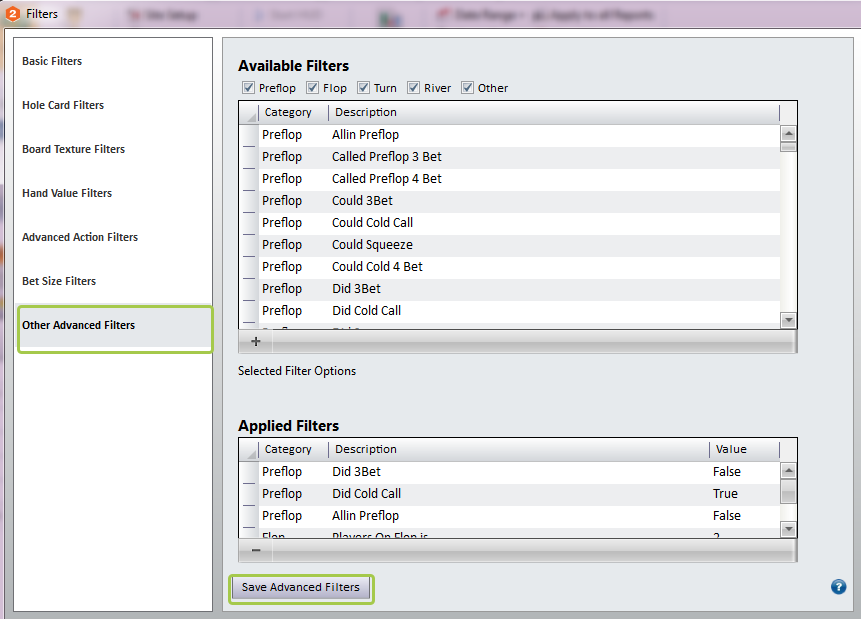Click the plus icon to add filter
Screen dimensions: 861x619
click(255, 341)
